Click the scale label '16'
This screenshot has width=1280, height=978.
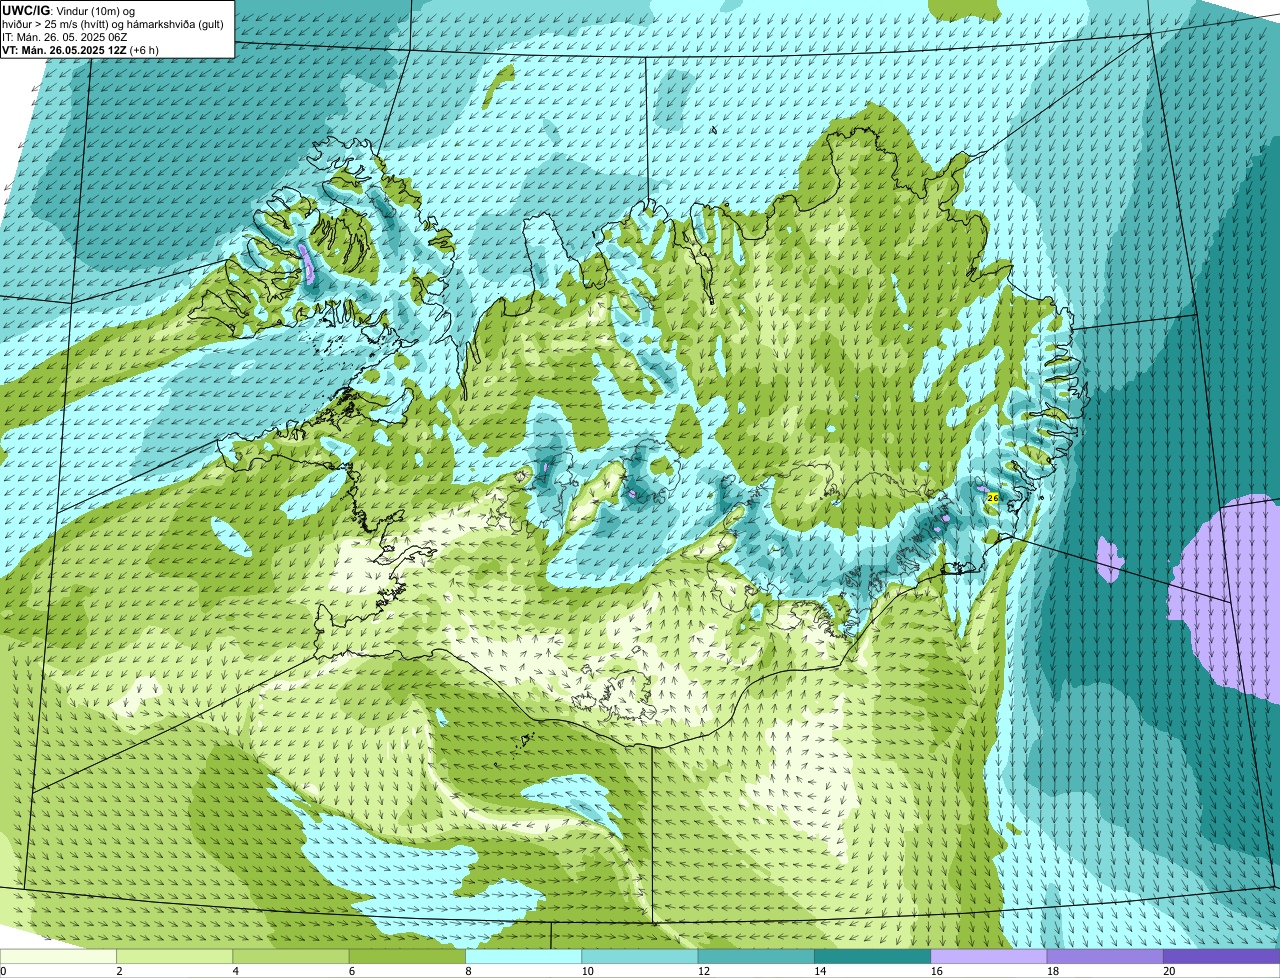pyautogui.click(x=937, y=971)
